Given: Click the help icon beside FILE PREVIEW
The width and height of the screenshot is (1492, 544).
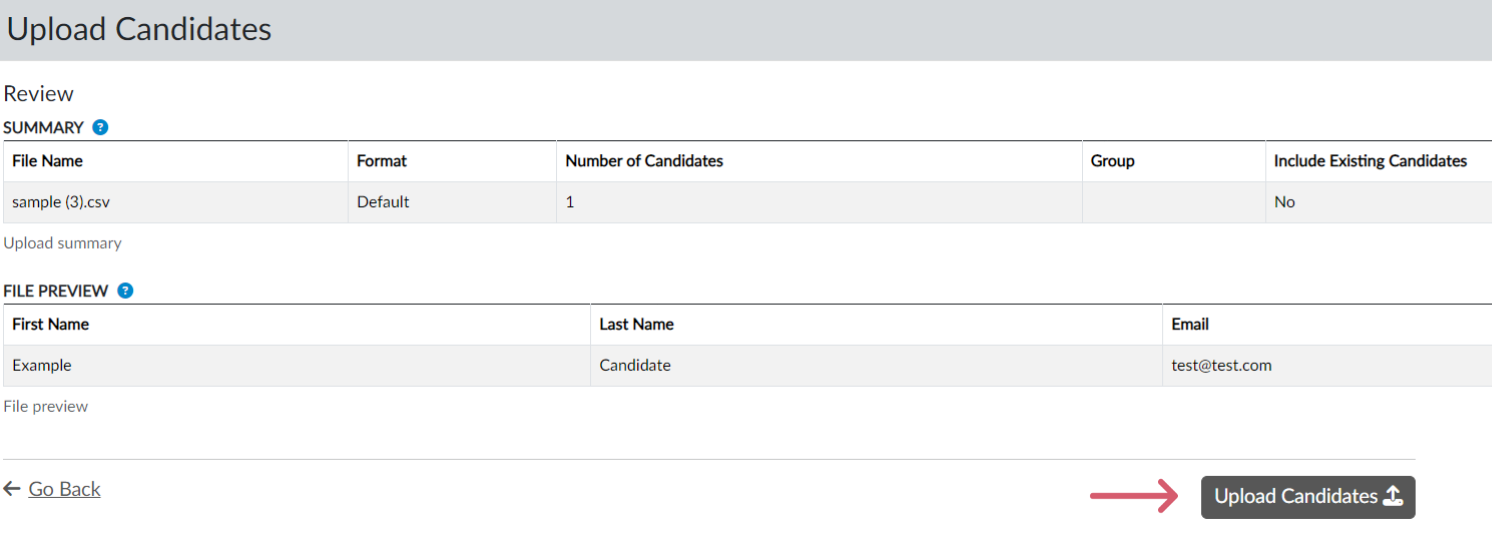Looking at the screenshot, I should pyautogui.click(x=125, y=291).
